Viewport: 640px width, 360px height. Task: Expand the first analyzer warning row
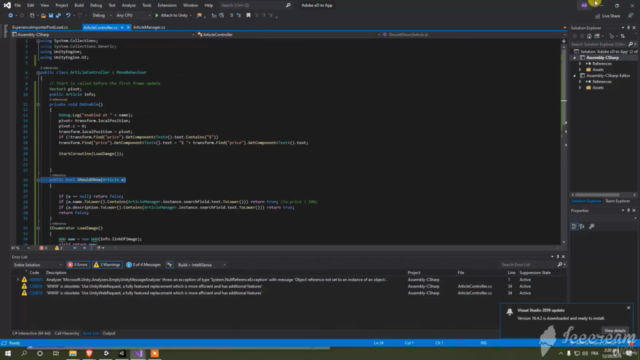(18, 280)
